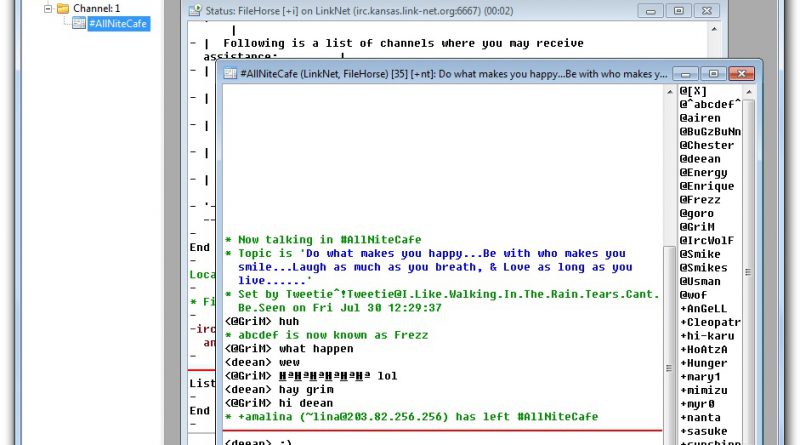Collapse the Channel: 1 tree node

(47, 8)
